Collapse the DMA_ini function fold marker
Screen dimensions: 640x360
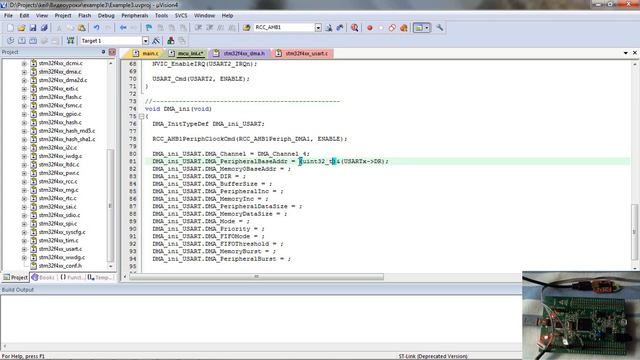[141, 116]
